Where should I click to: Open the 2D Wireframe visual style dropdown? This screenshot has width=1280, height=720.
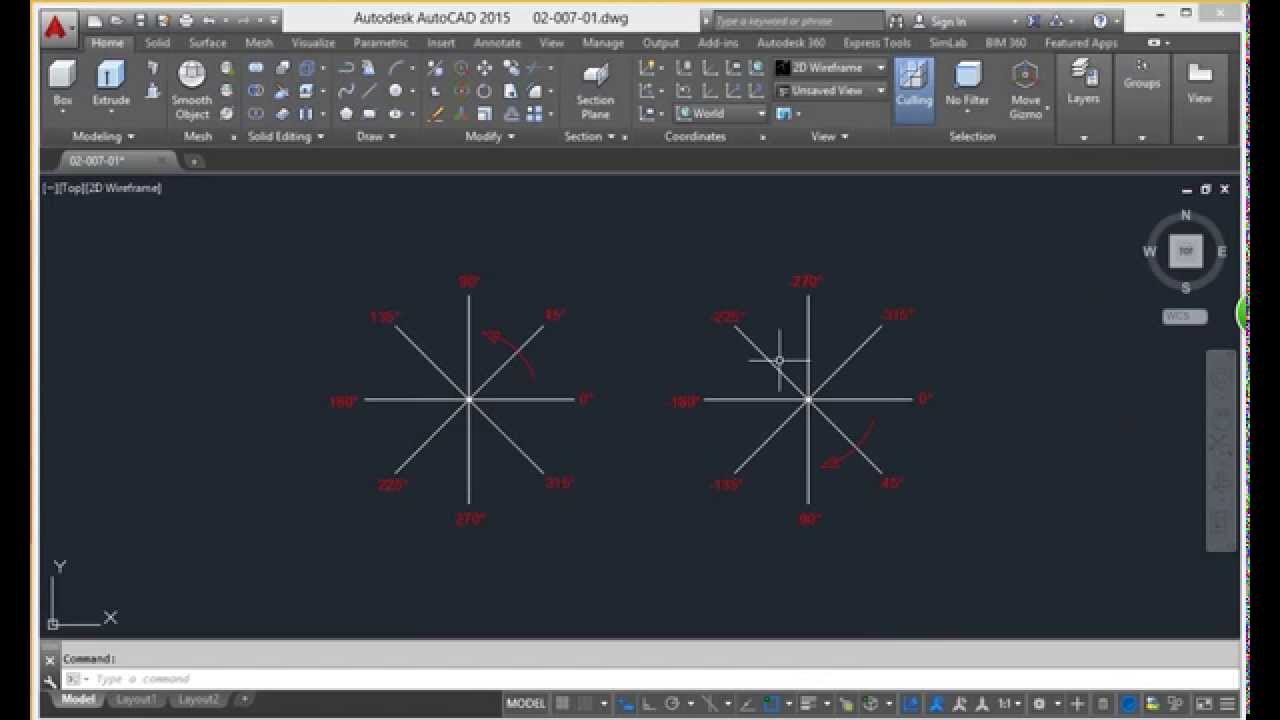831,67
